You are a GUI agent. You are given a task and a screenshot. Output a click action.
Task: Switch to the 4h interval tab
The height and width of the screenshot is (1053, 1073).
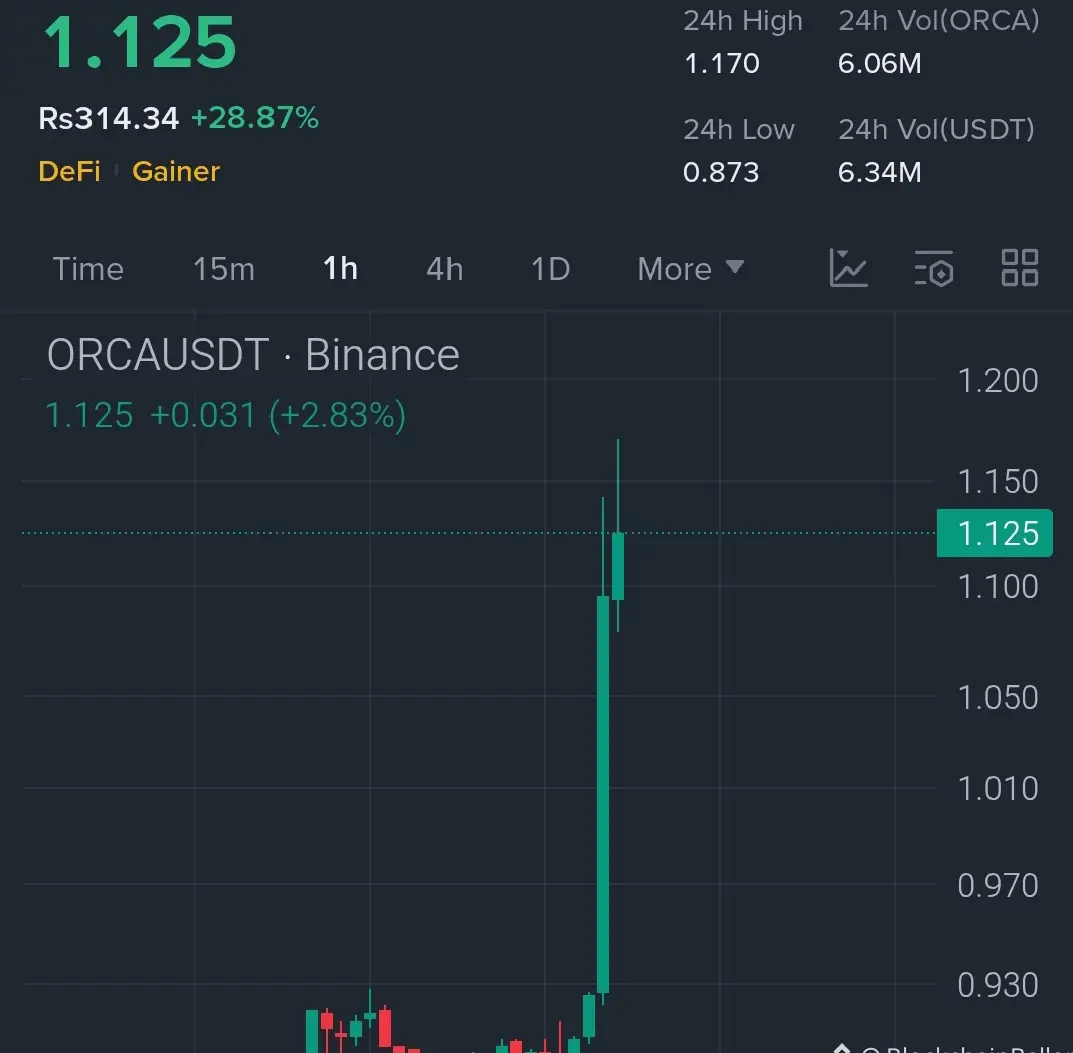pos(445,269)
